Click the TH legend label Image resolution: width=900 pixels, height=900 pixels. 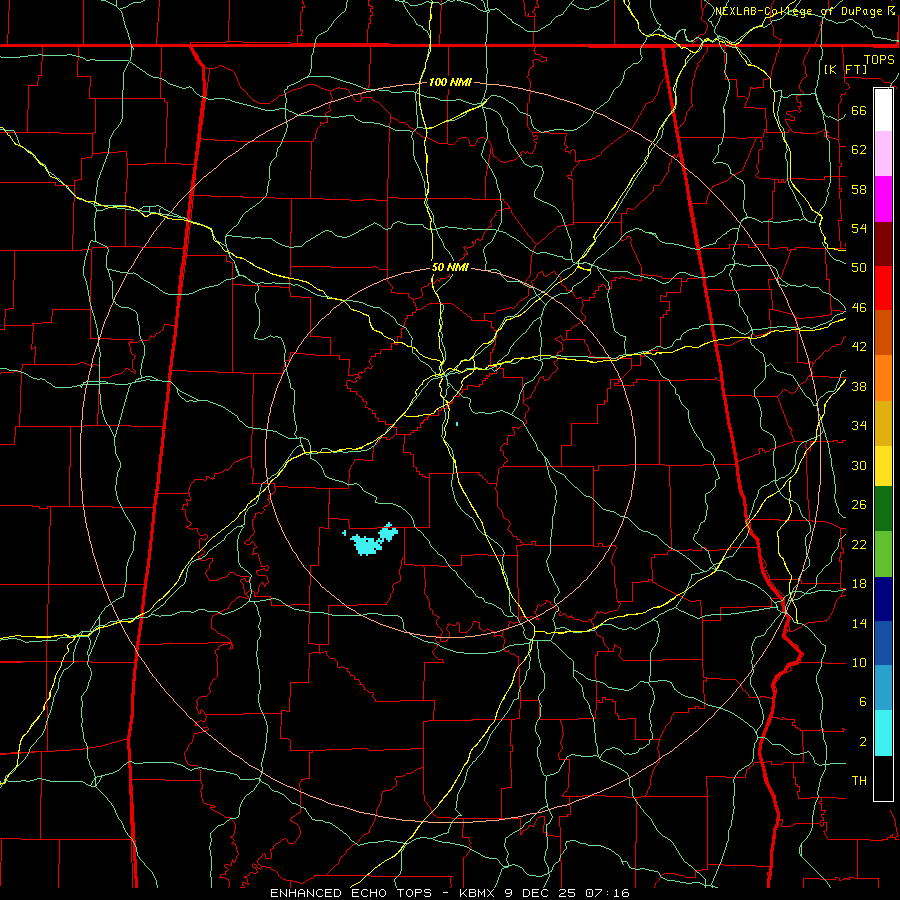pyautogui.click(x=859, y=781)
